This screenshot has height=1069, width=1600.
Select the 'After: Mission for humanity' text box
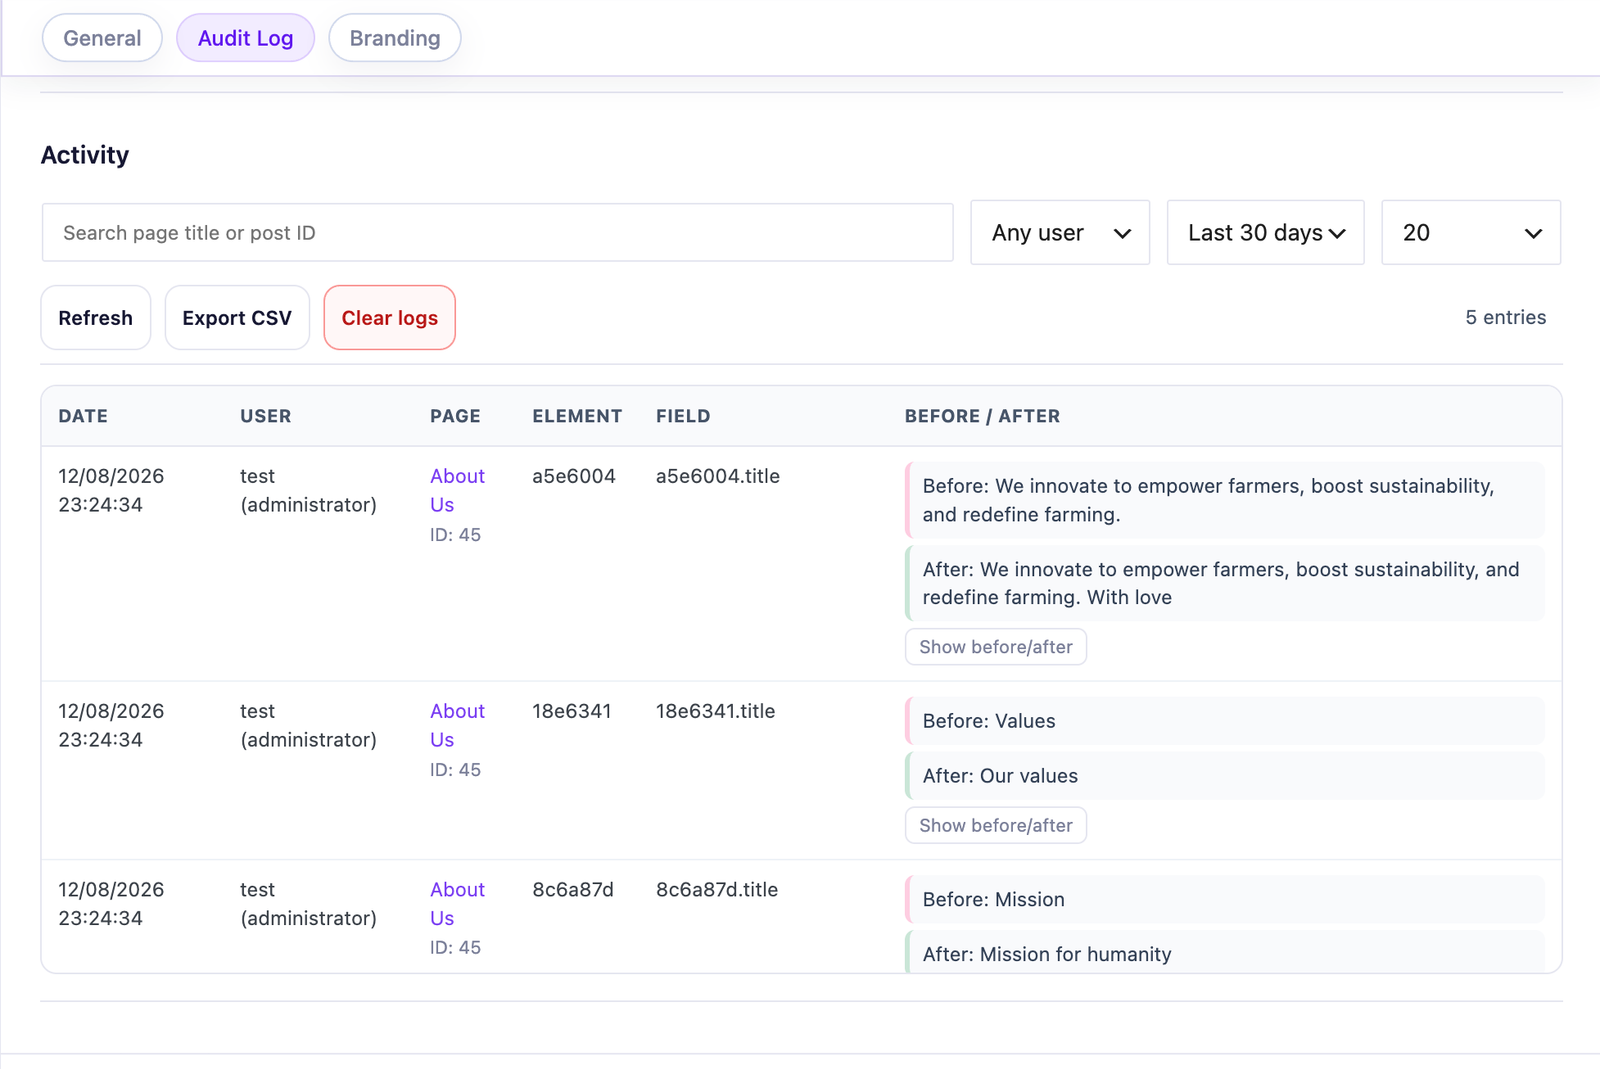(x=1225, y=952)
